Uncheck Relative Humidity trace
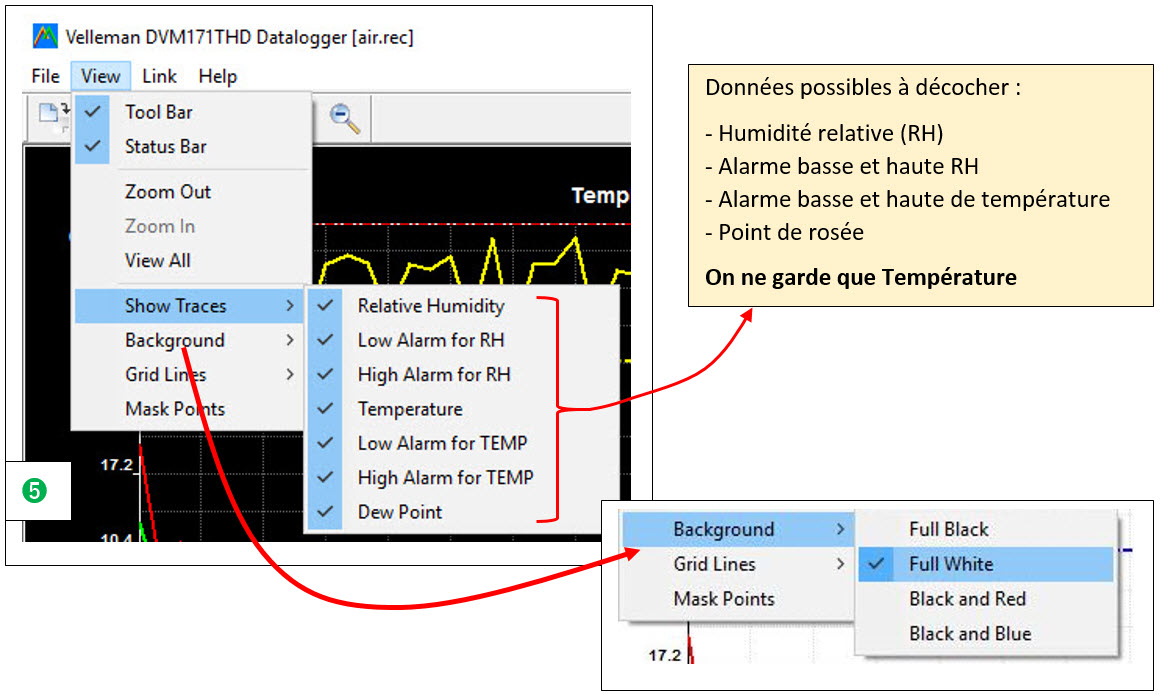This screenshot has height=695, width=1160. pos(430,306)
